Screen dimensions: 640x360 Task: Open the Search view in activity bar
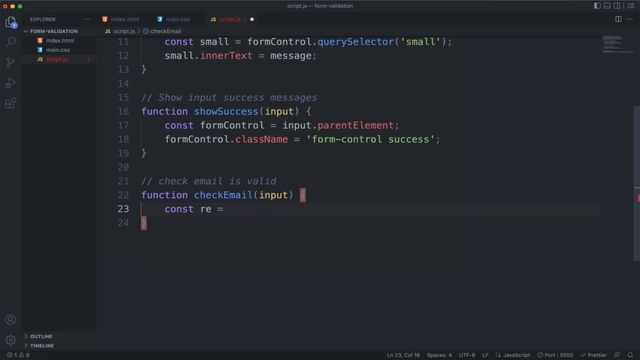point(11,42)
